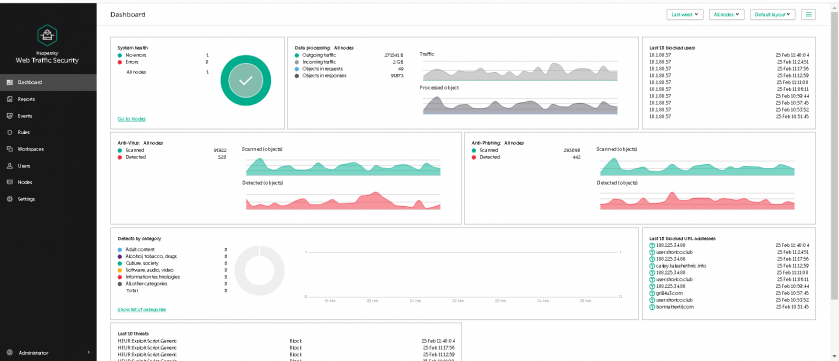The height and width of the screenshot is (361, 839).
Task: Click the Anti-Phishing Scanned objects green chart
Action: 697,166
